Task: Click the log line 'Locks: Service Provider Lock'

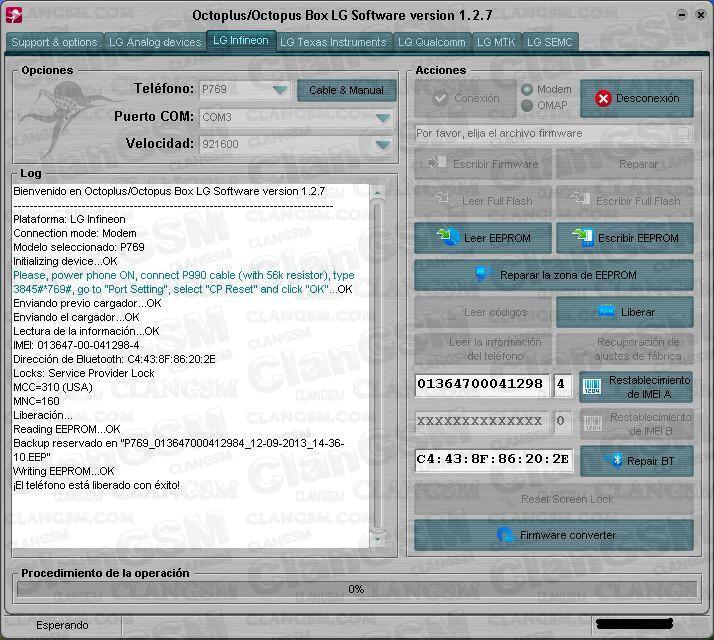Action: pyautogui.click(x=84, y=373)
